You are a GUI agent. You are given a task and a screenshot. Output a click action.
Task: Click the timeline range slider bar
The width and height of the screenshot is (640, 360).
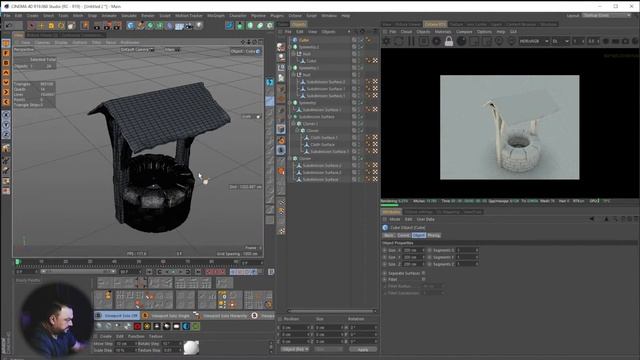(78, 271)
